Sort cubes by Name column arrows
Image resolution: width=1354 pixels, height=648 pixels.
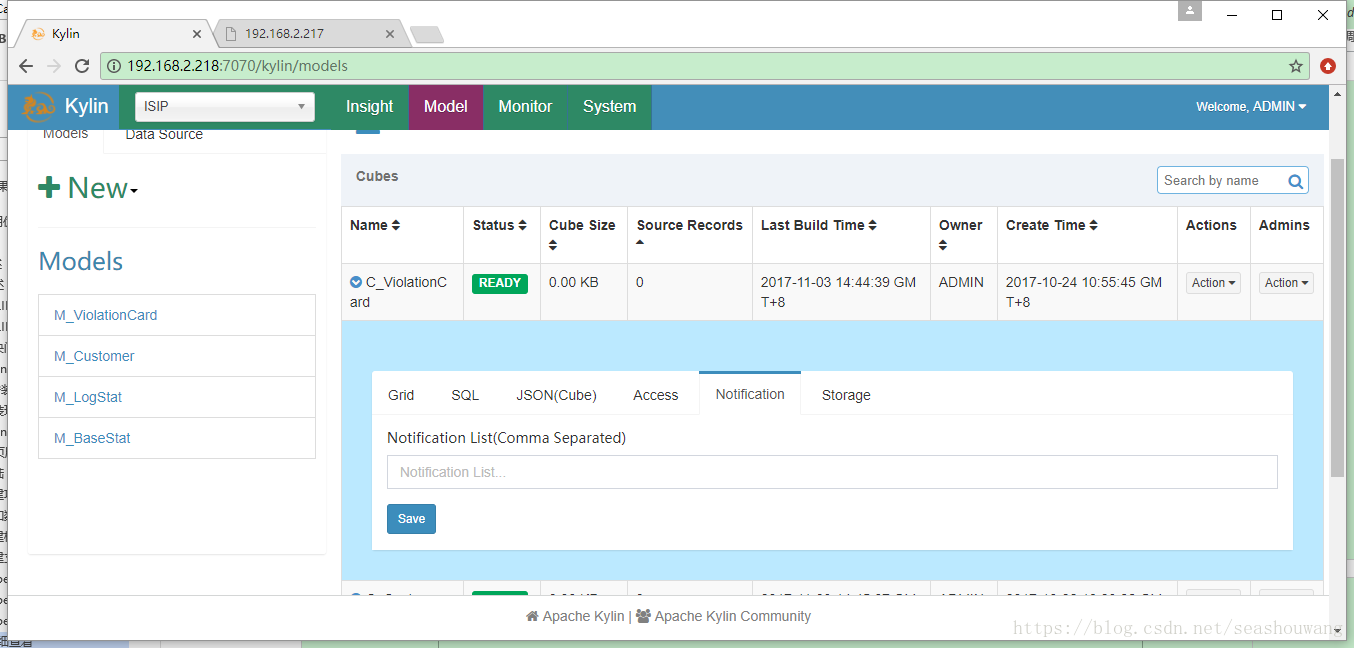[396, 226]
